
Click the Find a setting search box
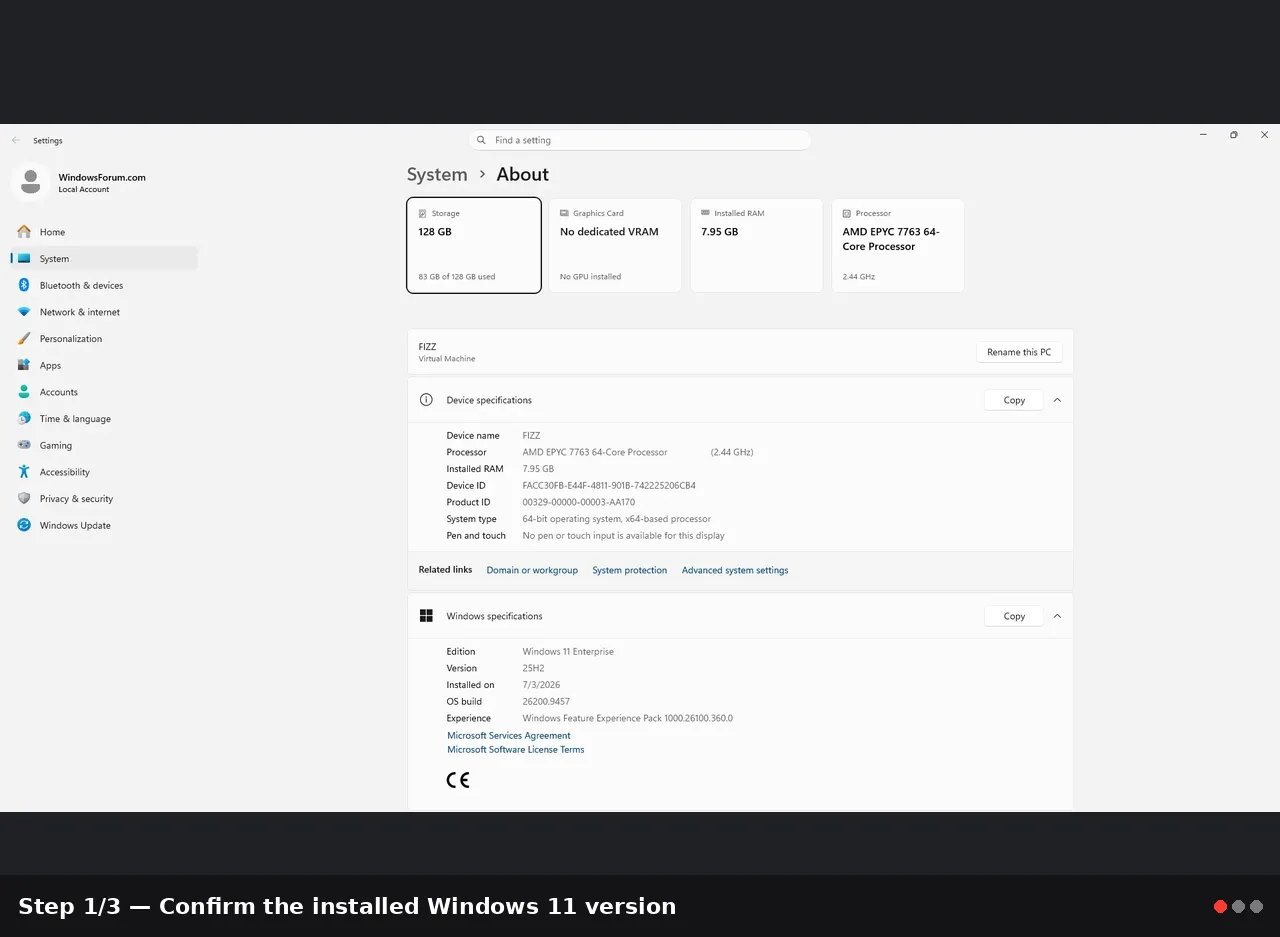(x=640, y=140)
